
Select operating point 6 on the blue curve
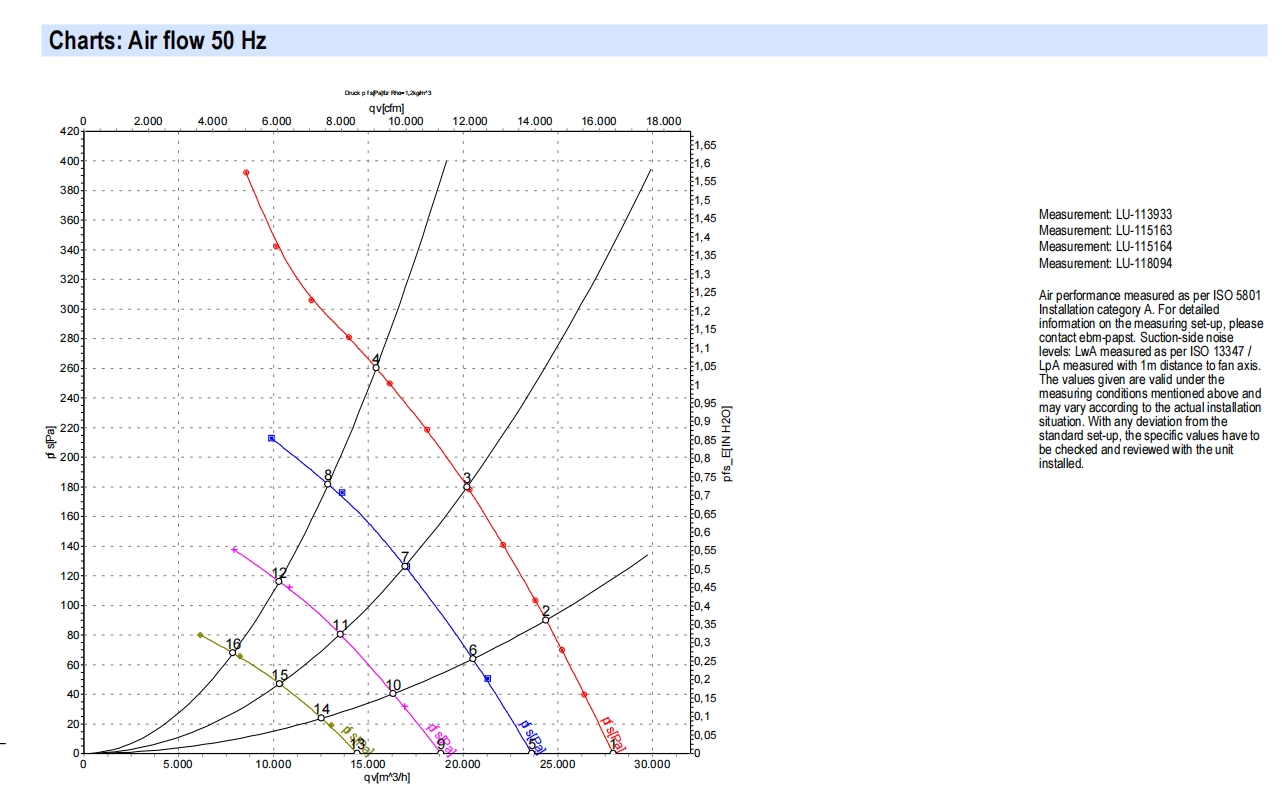tap(473, 658)
